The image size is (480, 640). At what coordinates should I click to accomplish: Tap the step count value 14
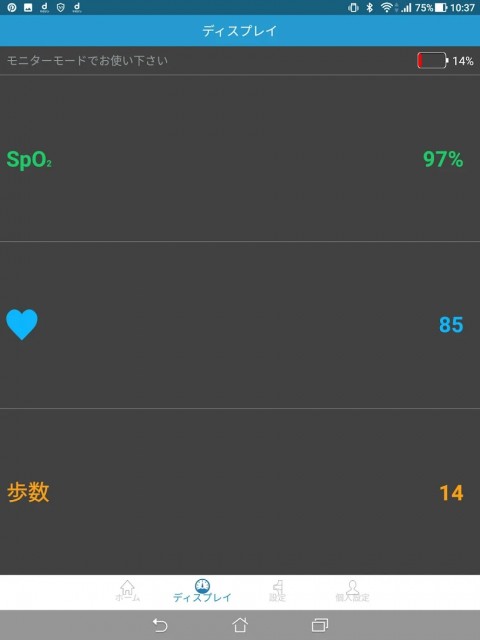click(x=451, y=493)
